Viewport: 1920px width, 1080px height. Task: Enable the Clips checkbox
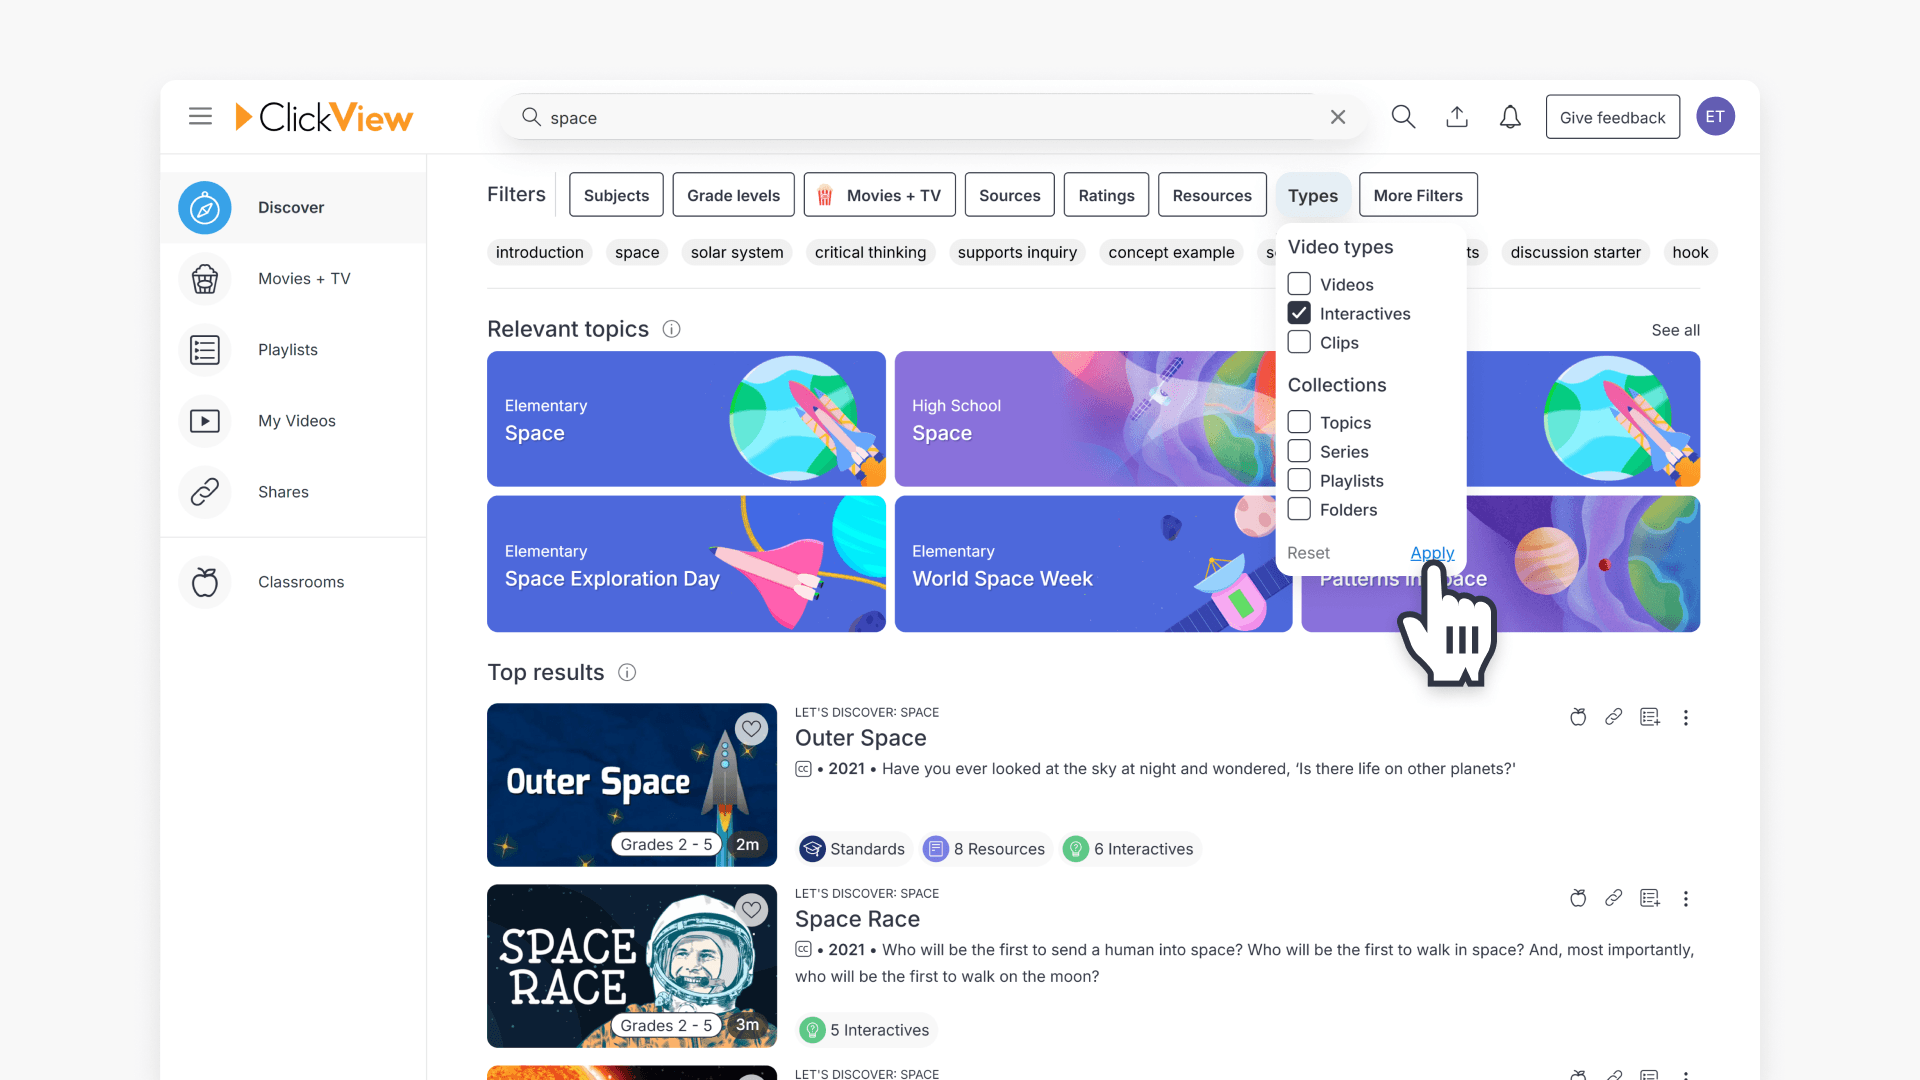1299,342
